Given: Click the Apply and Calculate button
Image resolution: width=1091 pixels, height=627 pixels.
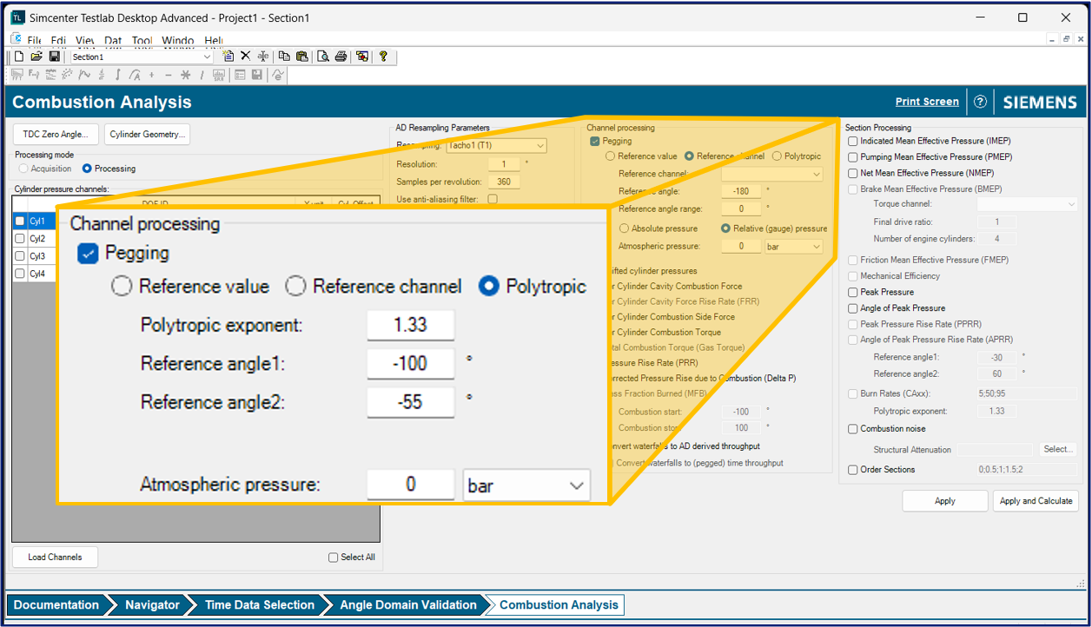Looking at the screenshot, I should click(1036, 501).
